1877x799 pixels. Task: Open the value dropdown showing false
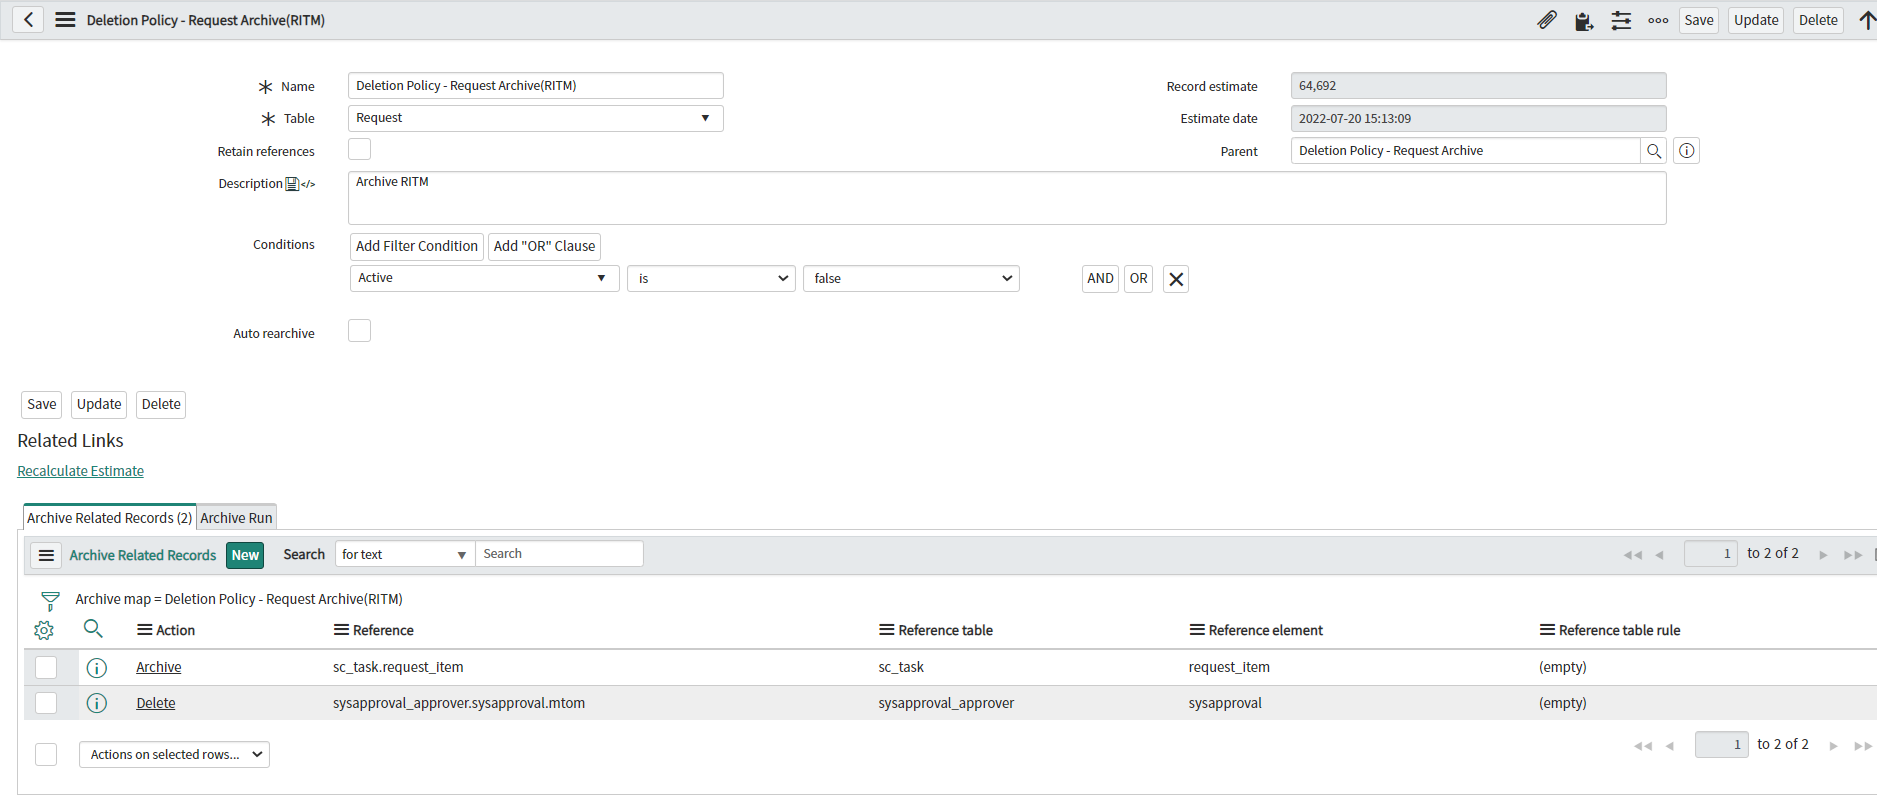pyautogui.click(x=911, y=278)
